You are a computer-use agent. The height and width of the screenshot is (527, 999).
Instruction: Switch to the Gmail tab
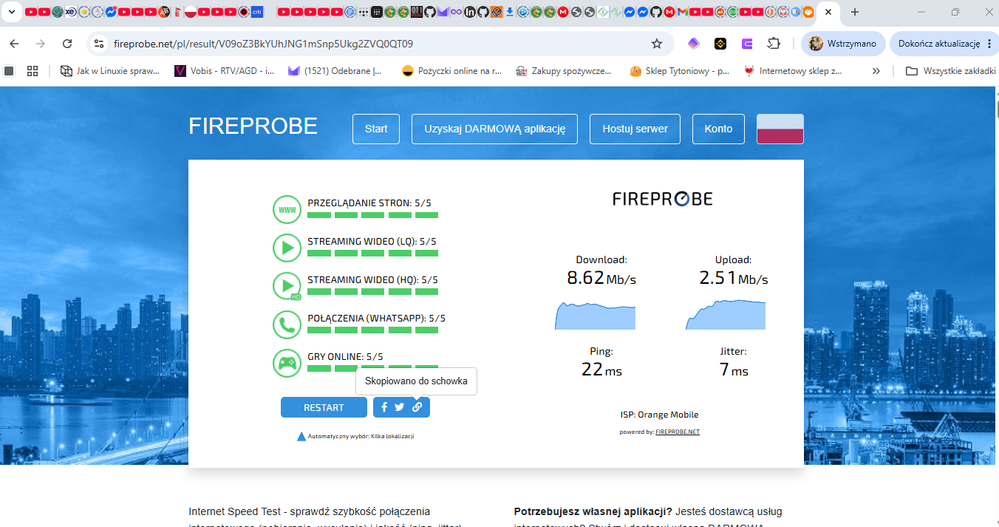(682, 11)
